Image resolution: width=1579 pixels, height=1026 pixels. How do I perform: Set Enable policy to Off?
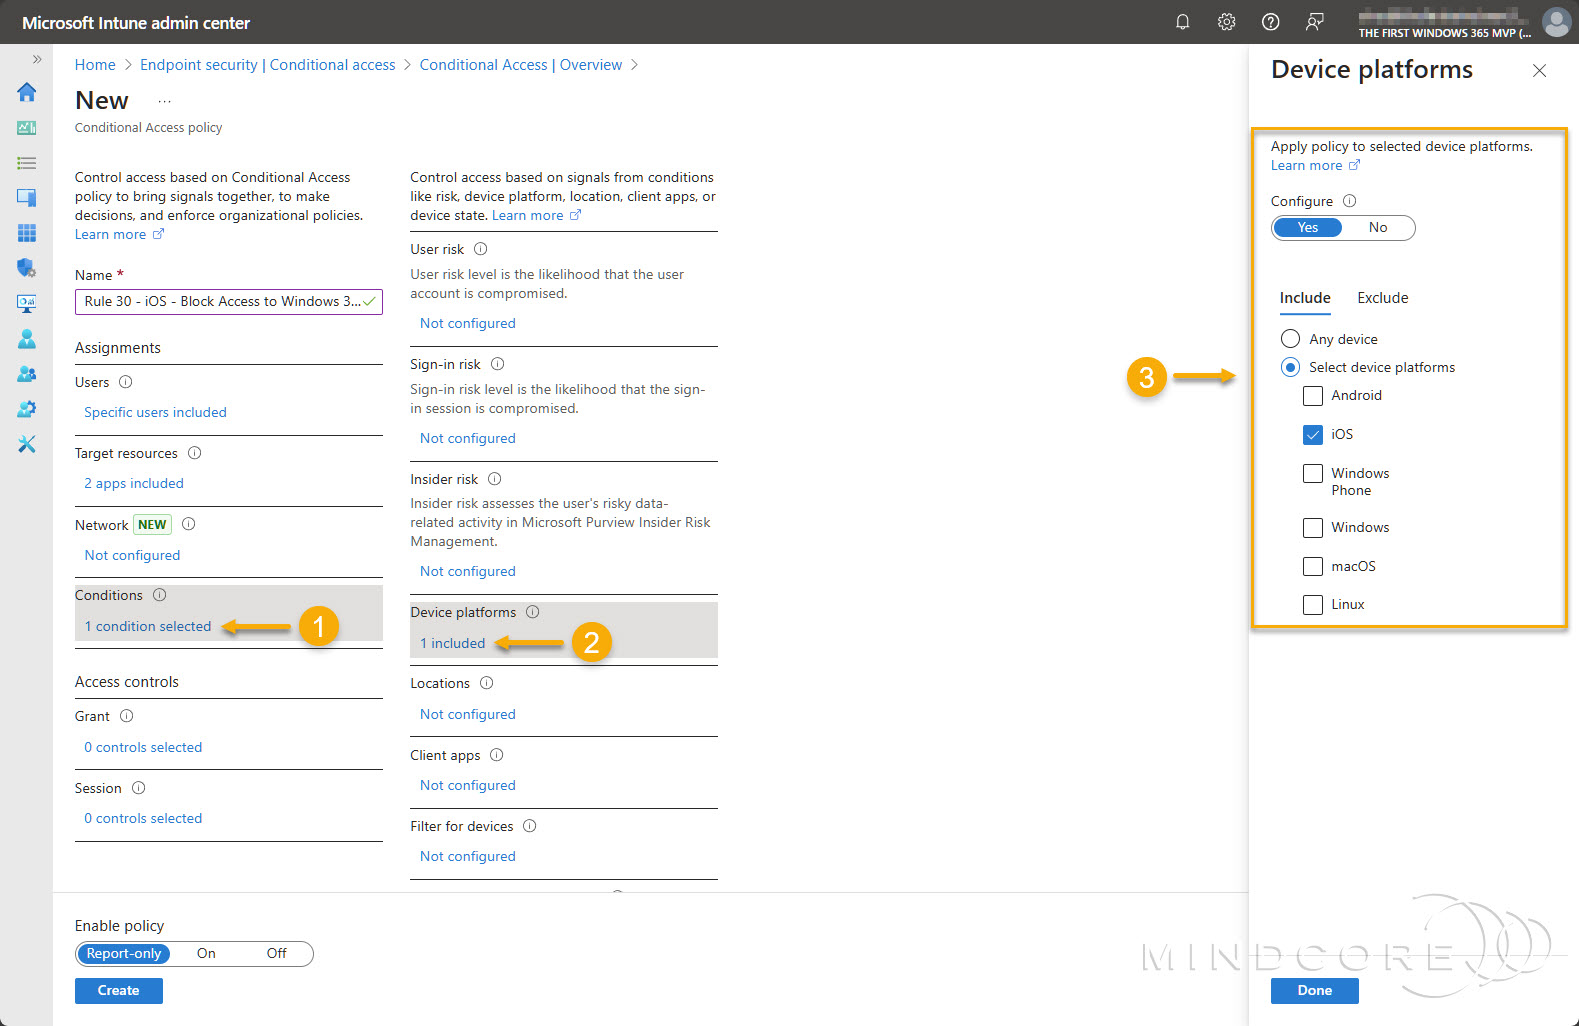tap(276, 954)
